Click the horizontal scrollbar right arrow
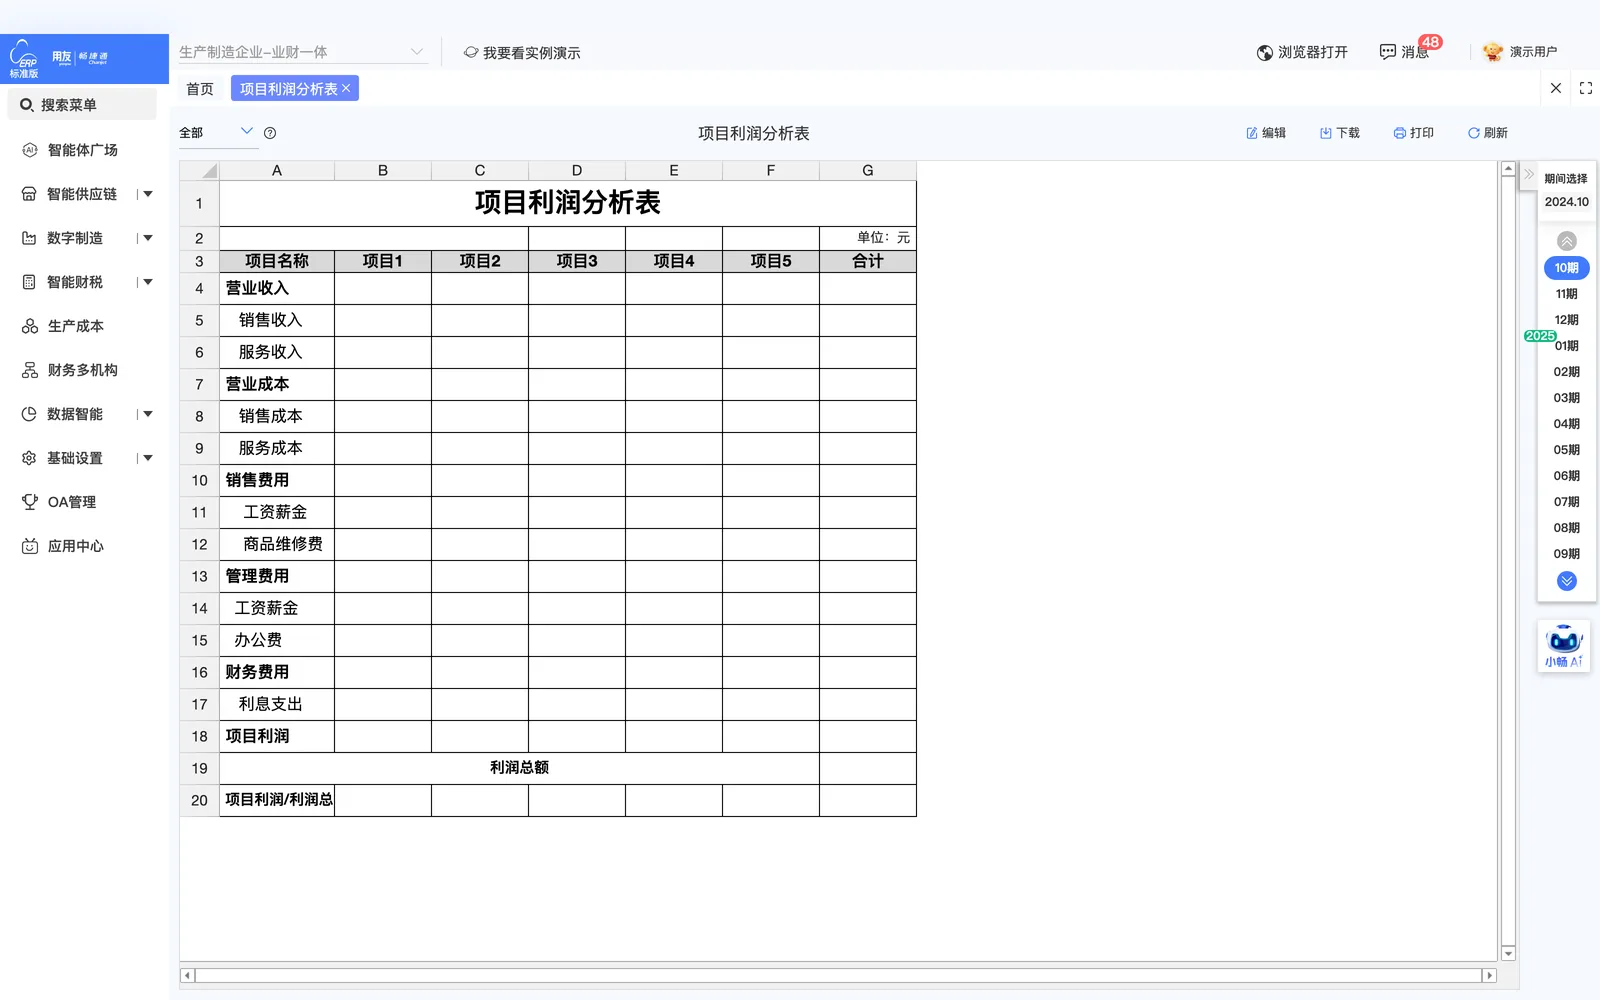1600x1000 pixels. pyautogui.click(x=1489, y=975)
